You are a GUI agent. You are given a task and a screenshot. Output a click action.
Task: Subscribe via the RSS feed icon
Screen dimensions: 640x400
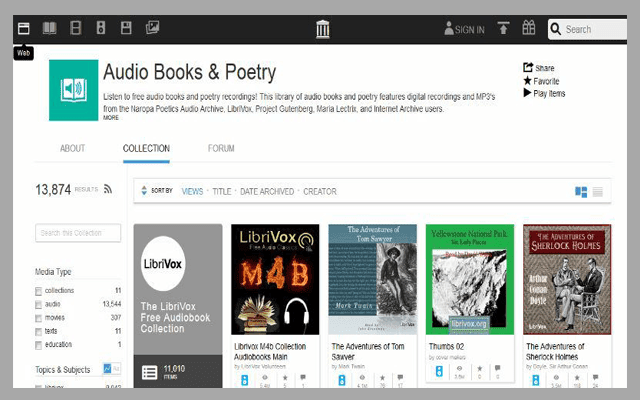(108, 189)
